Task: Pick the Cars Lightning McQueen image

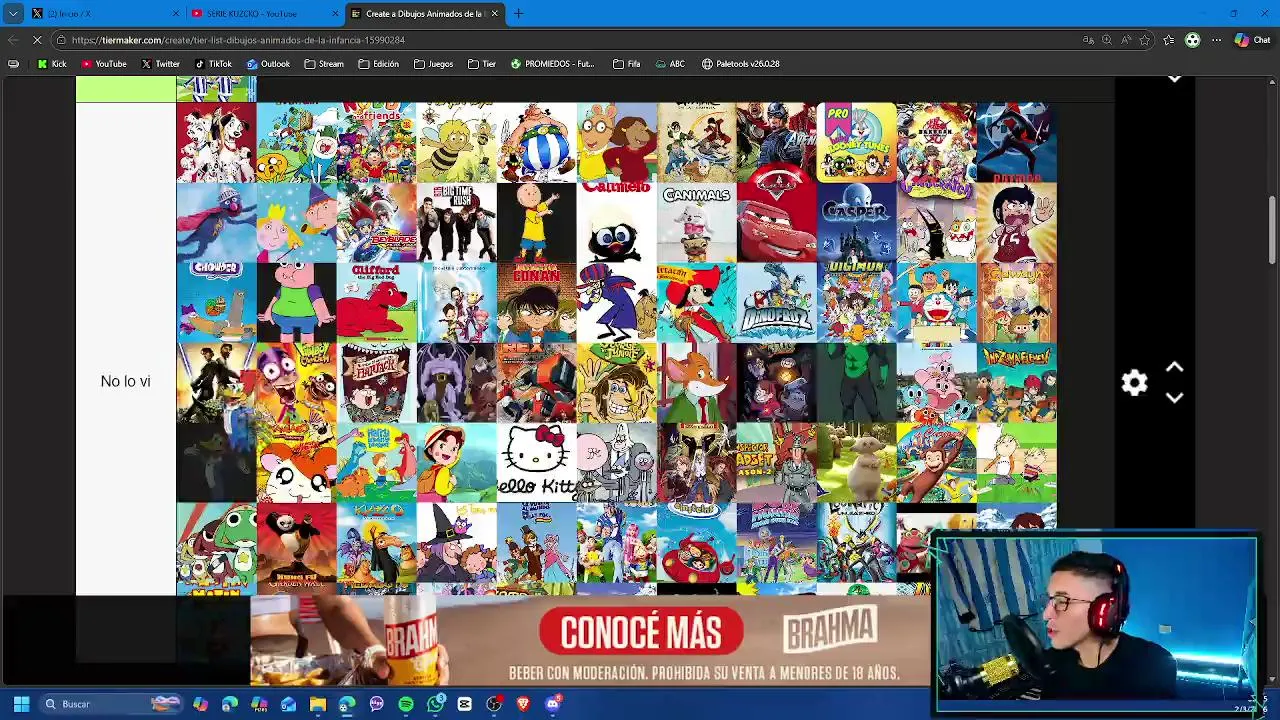Action: click(776, 222)
